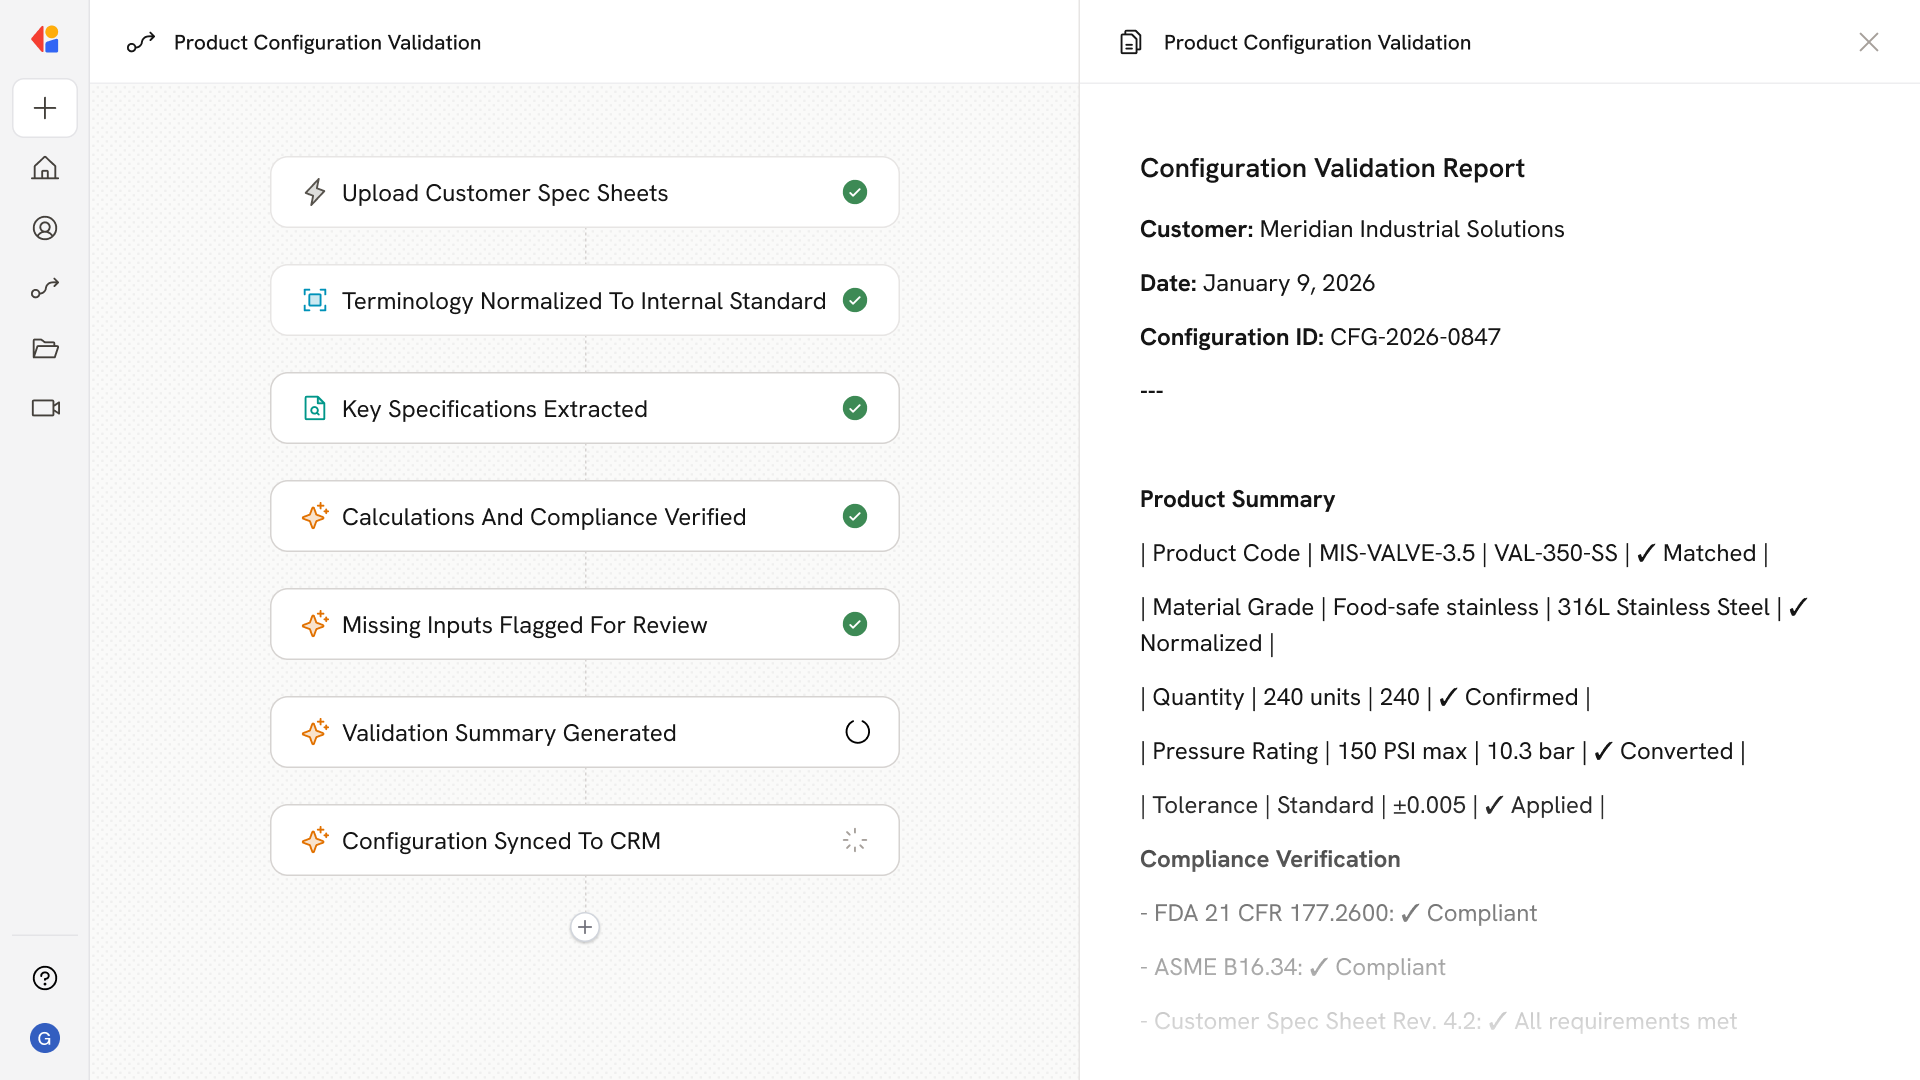Select the report panel's Product Configuration Validation title
The width and height of the screenshot is (1920, 1080).
click(x=1316, y=42)
